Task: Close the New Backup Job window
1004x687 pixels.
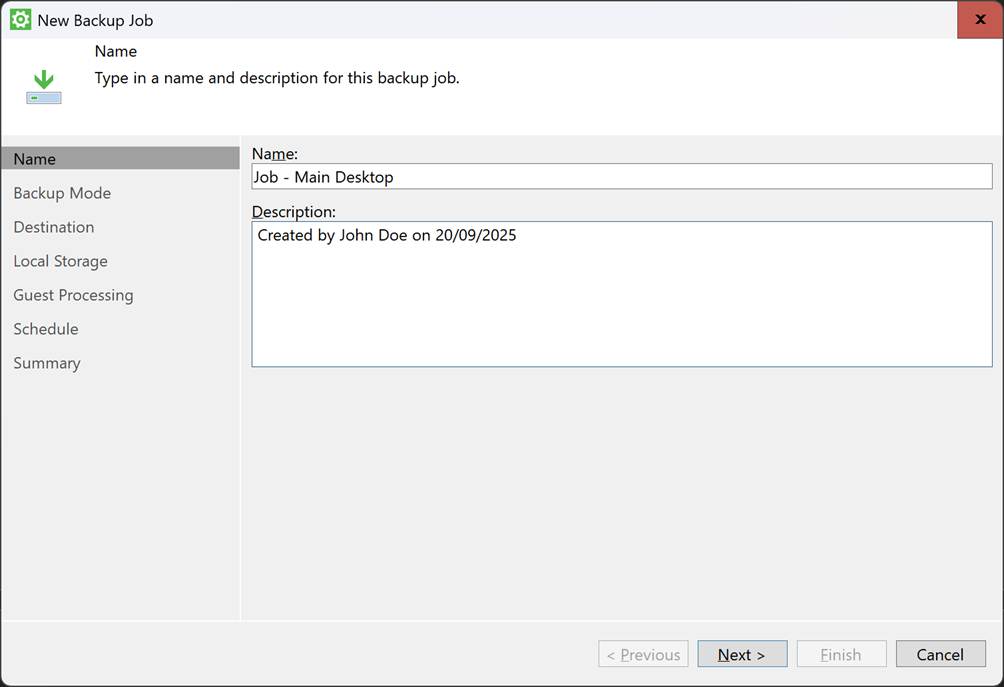Action: point(979,19)
